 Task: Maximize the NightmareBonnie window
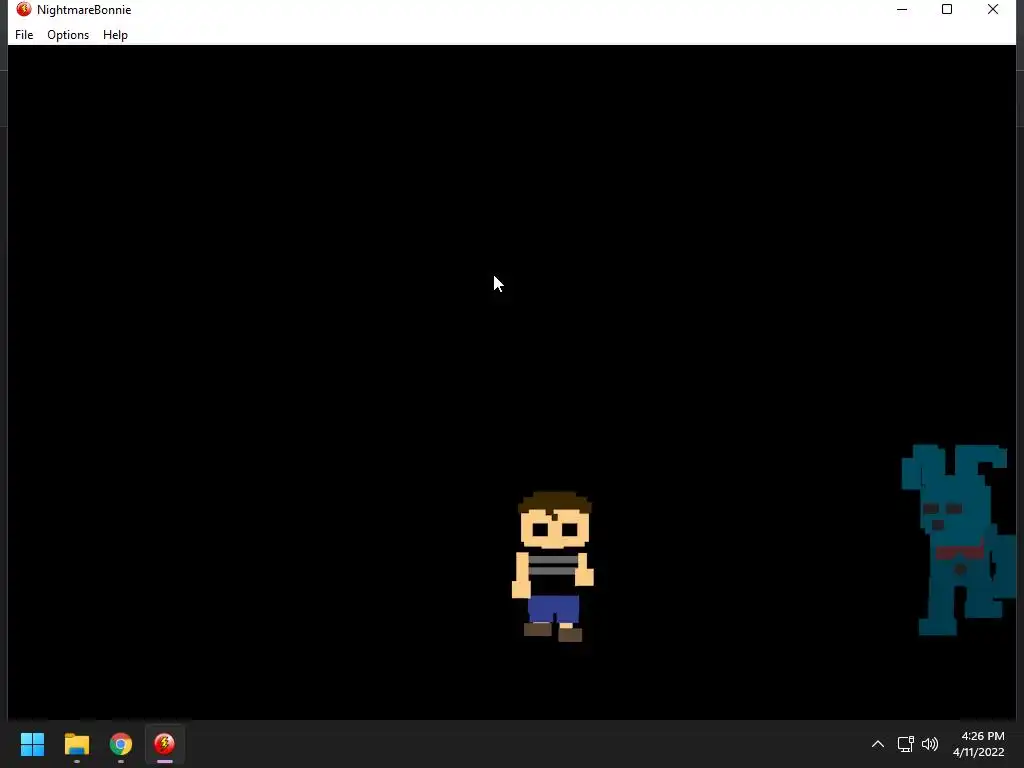(x=947, y=9)
